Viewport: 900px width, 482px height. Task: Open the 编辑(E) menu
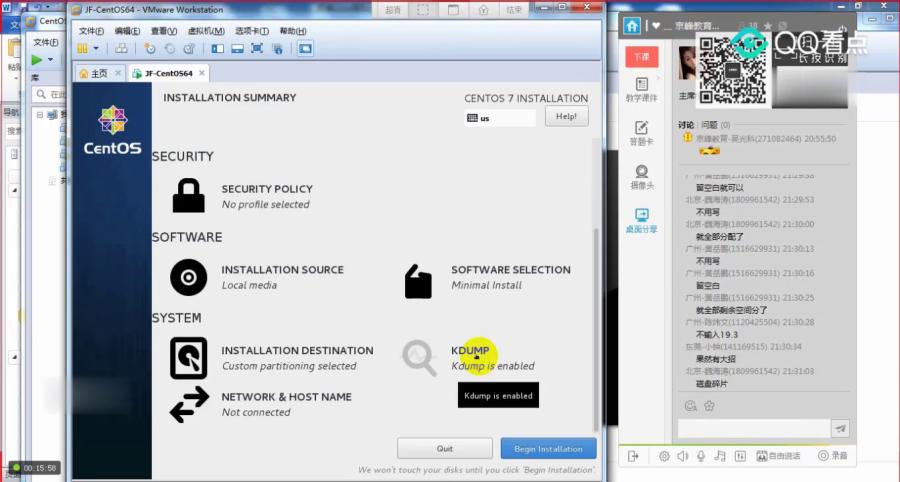point(127,31)
